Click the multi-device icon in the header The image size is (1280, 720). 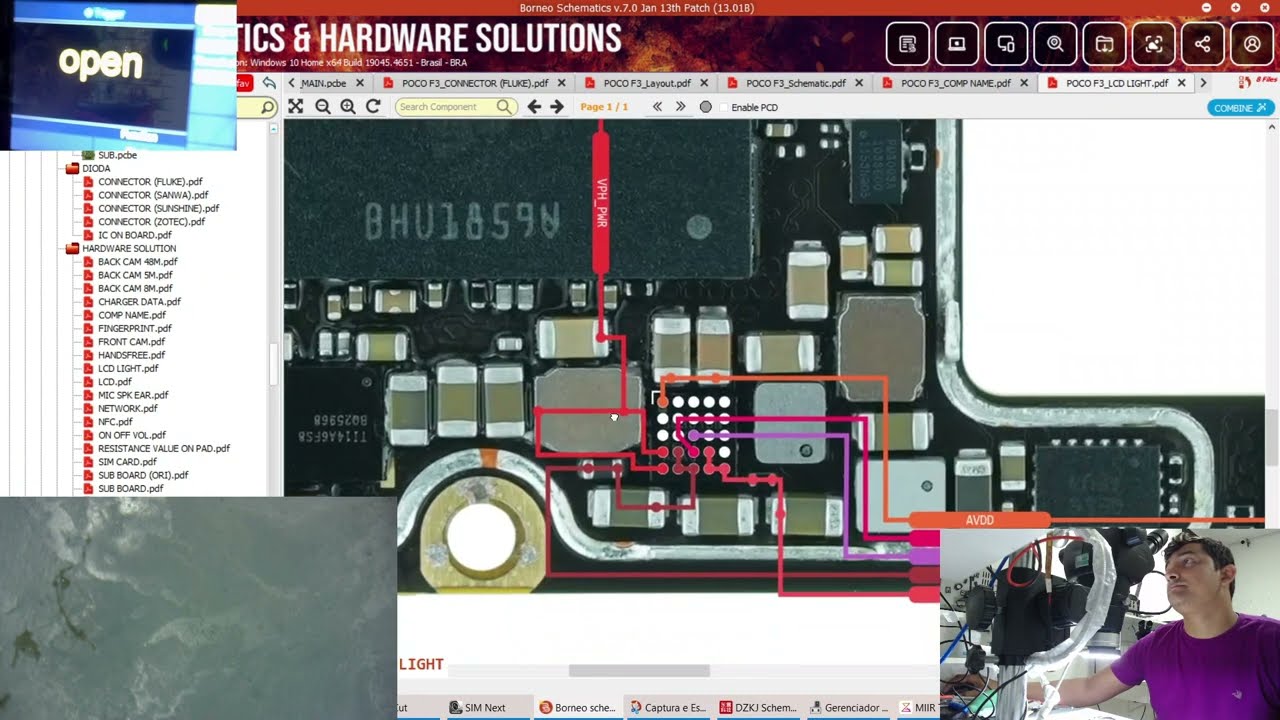tap(1006, 44)
